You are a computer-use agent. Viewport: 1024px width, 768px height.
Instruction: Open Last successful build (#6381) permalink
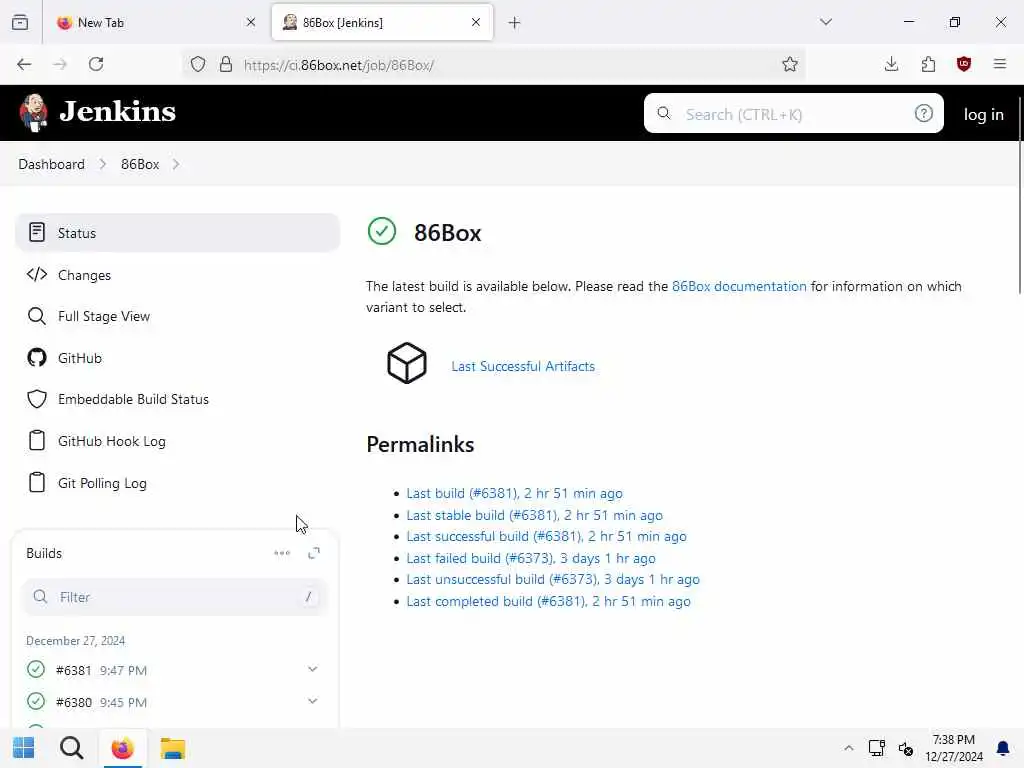click(547, 536)
